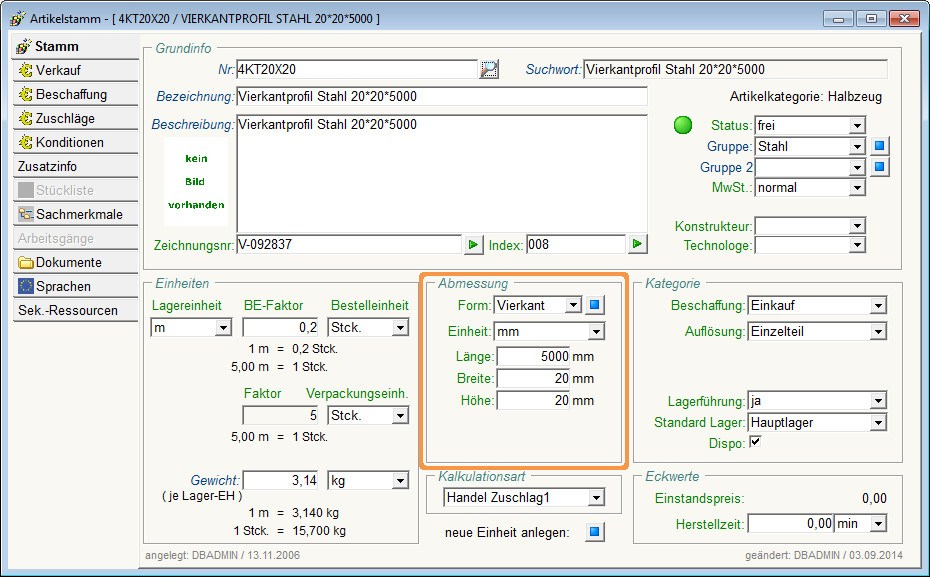Click blue square button next to Gruppe 2
Image resolution: width=930 pixels, height=577 pixels.
point(880,167)
